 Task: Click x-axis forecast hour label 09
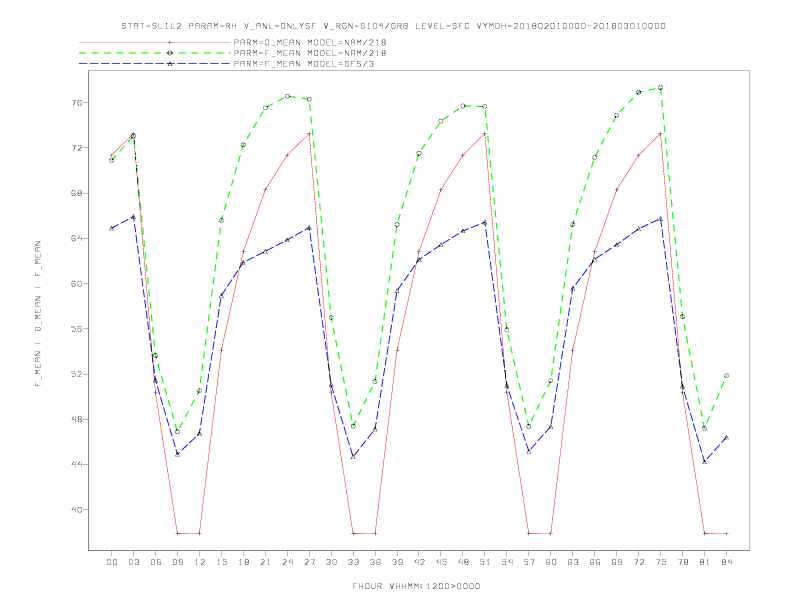pos(177,562)
